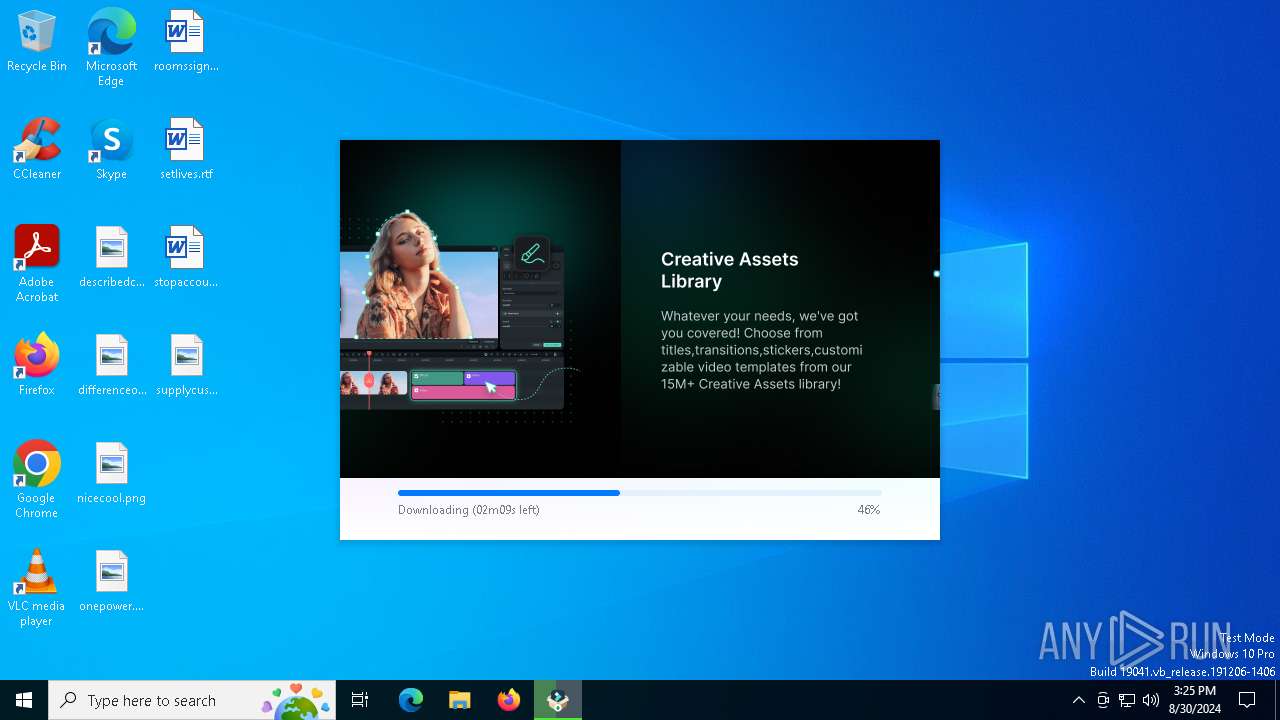Click the installer download progress bar
This screenshot has width=1280, height=720.
click(x=640, y=493)
